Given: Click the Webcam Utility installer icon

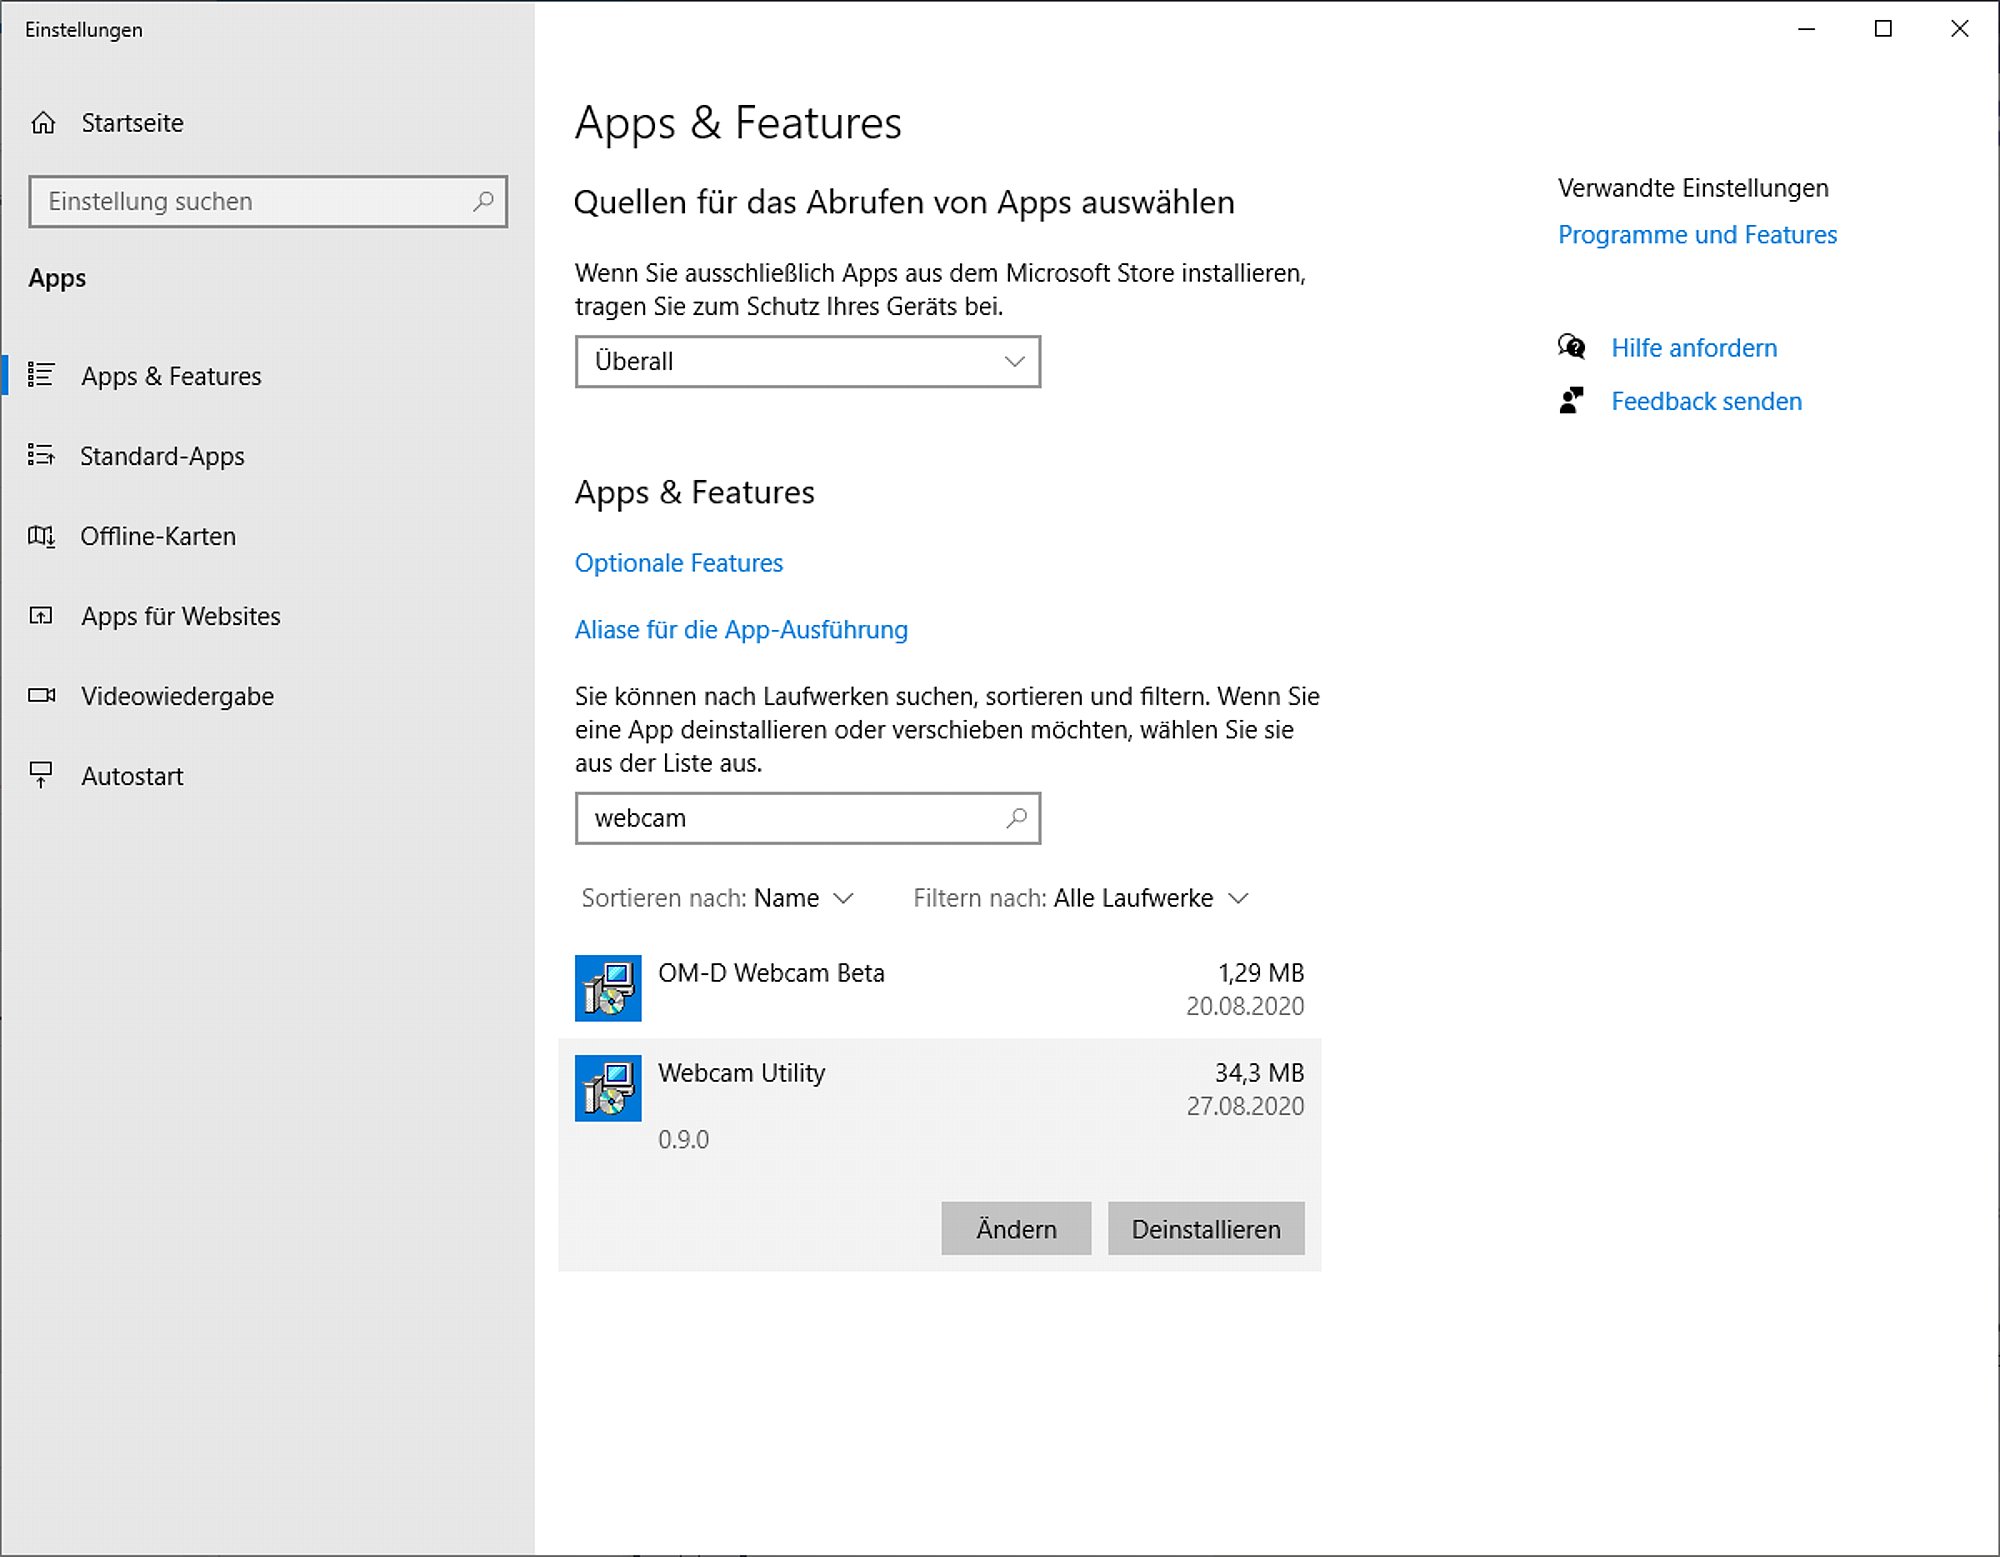Looking at the screenshot, I should 608,1088.
